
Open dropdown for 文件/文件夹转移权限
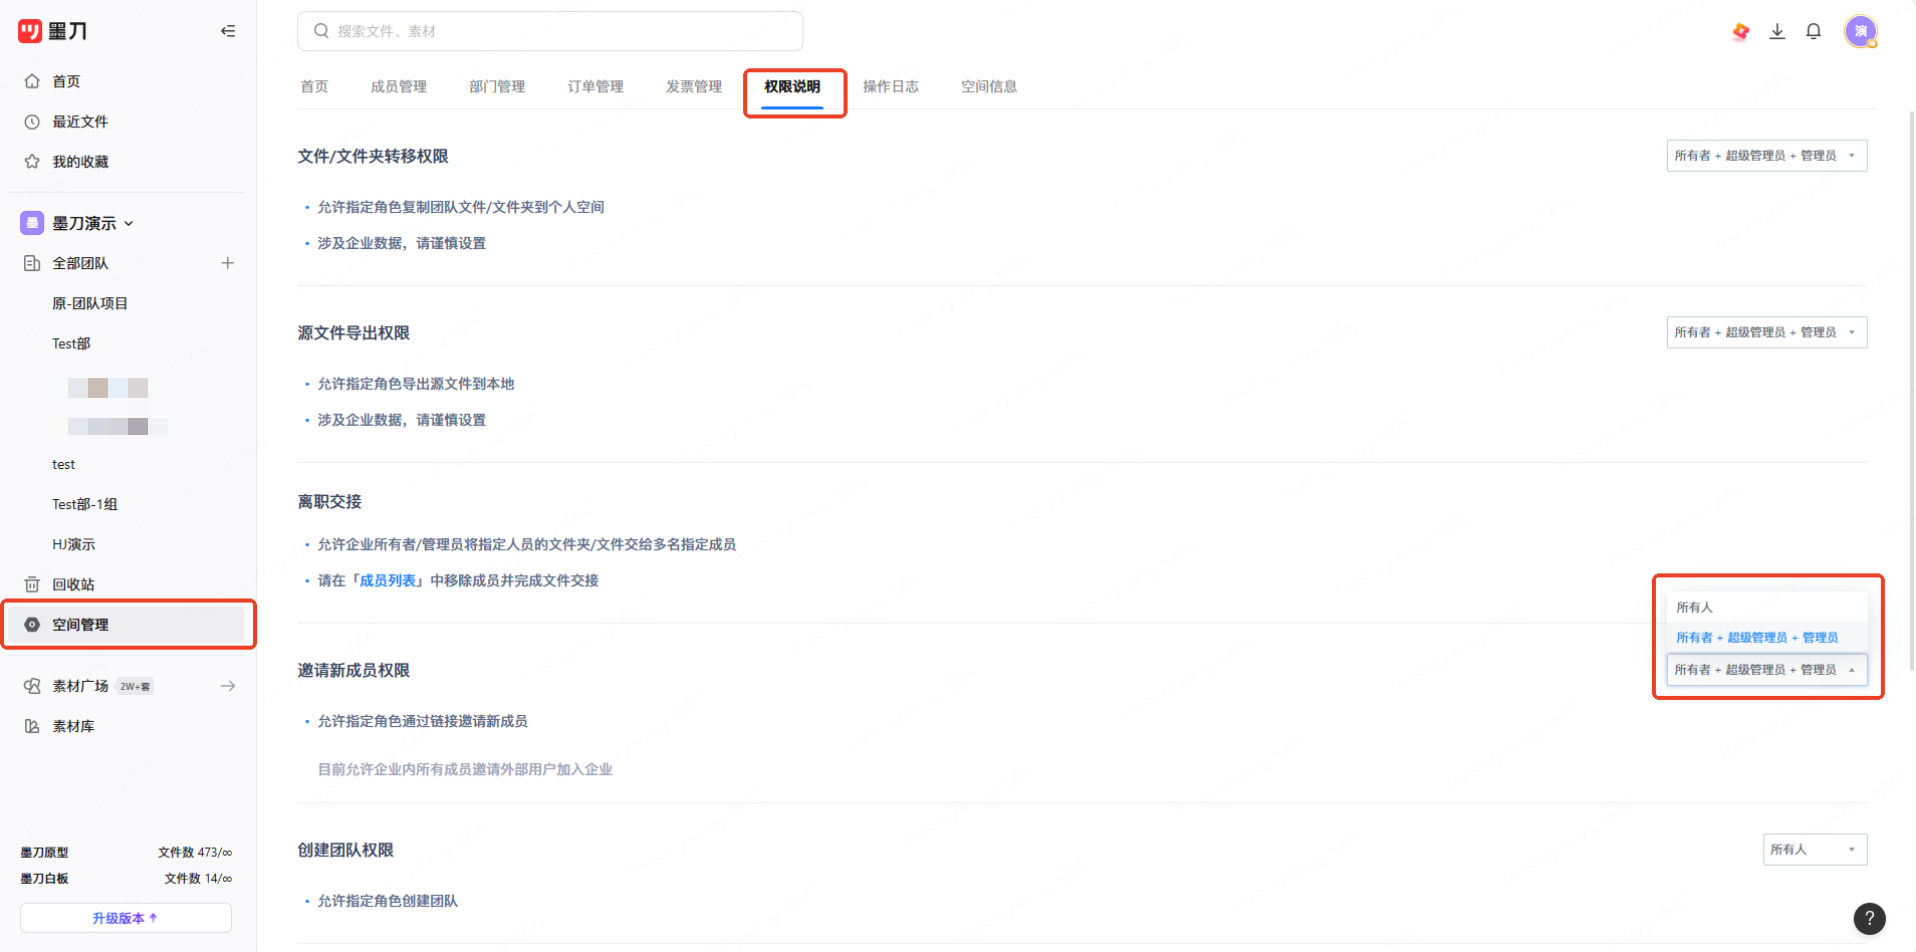[1766, 156]
